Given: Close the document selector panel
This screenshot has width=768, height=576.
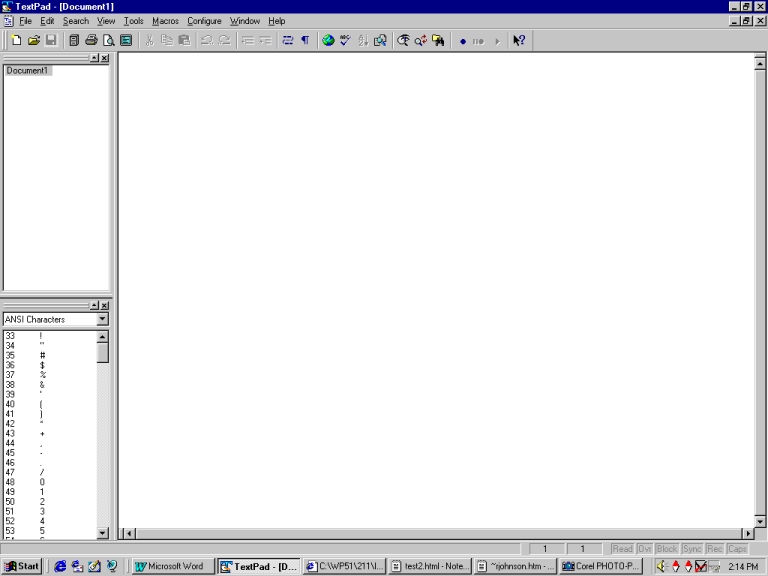Looking at the screenshot, I should point(105,58).
